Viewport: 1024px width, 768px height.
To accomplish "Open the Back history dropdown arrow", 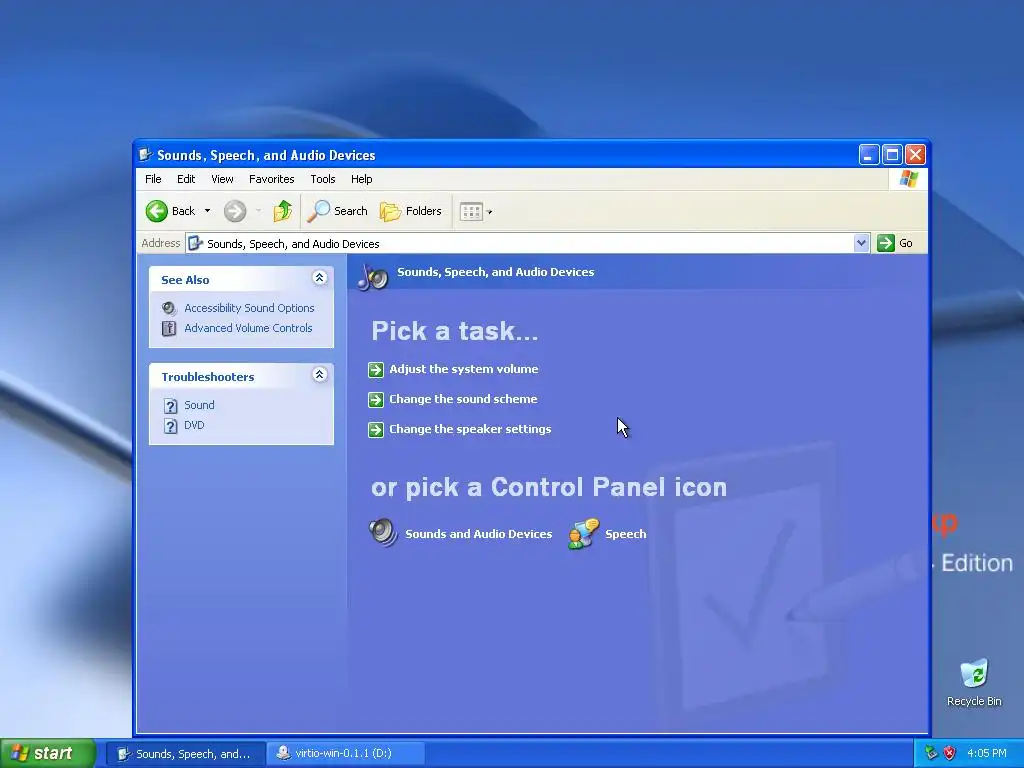I will [208, 211].
